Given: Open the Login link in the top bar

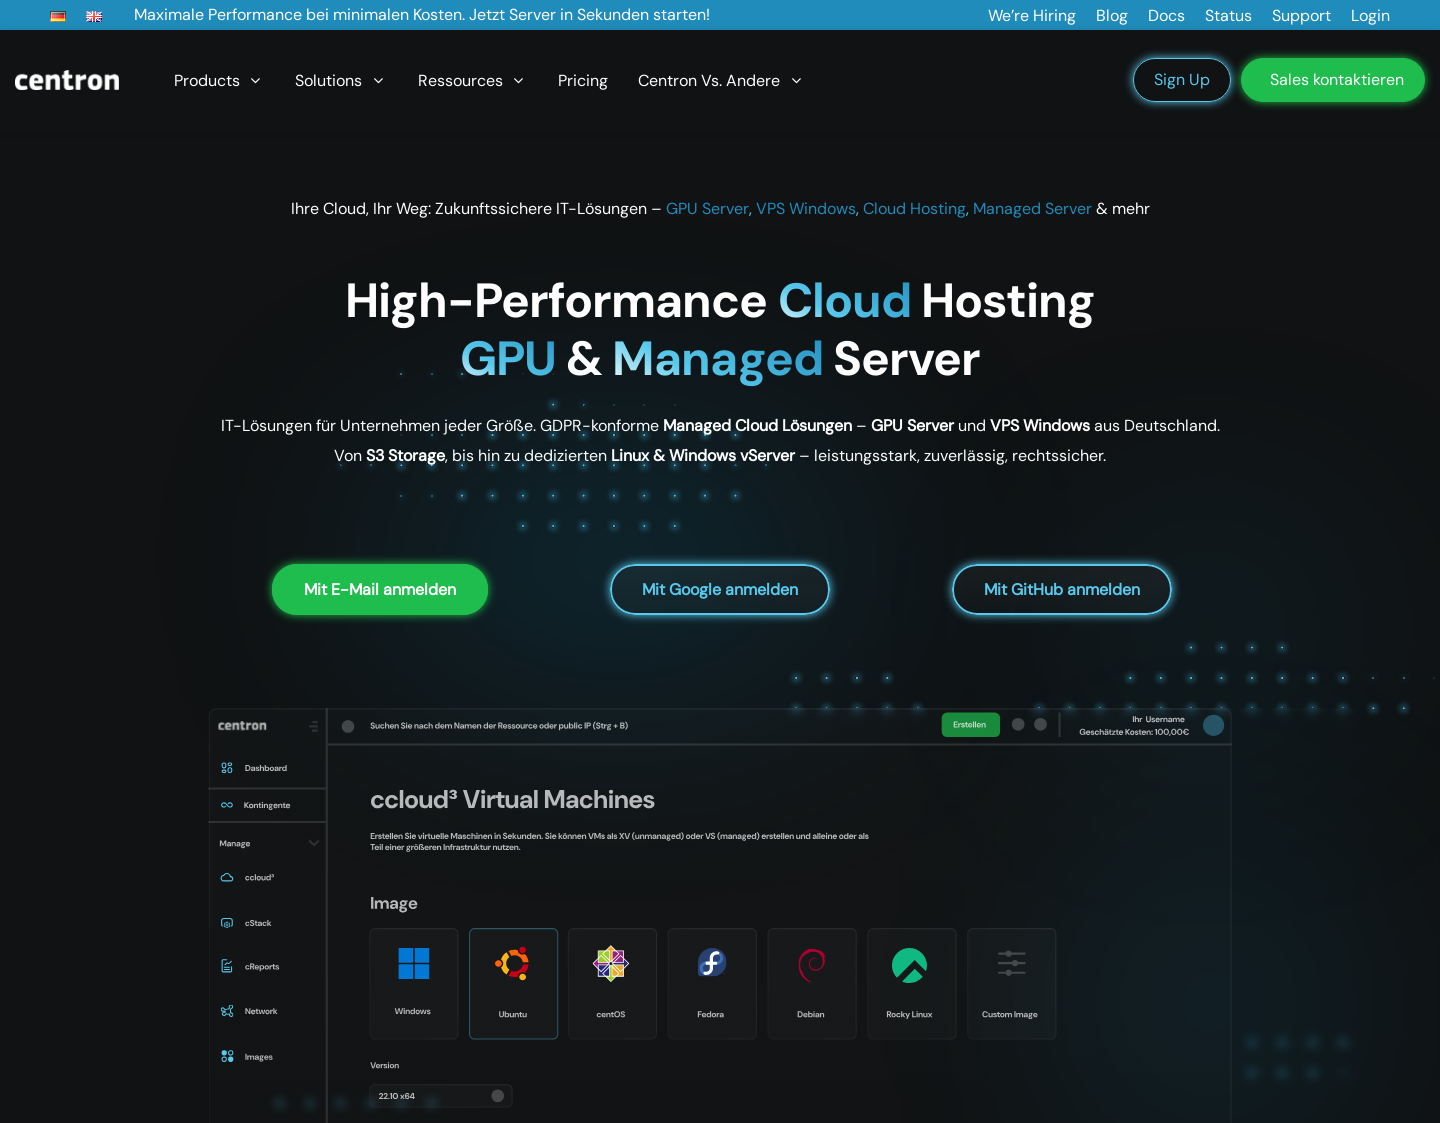Looking at the screenshot, I should [1370, 16].
